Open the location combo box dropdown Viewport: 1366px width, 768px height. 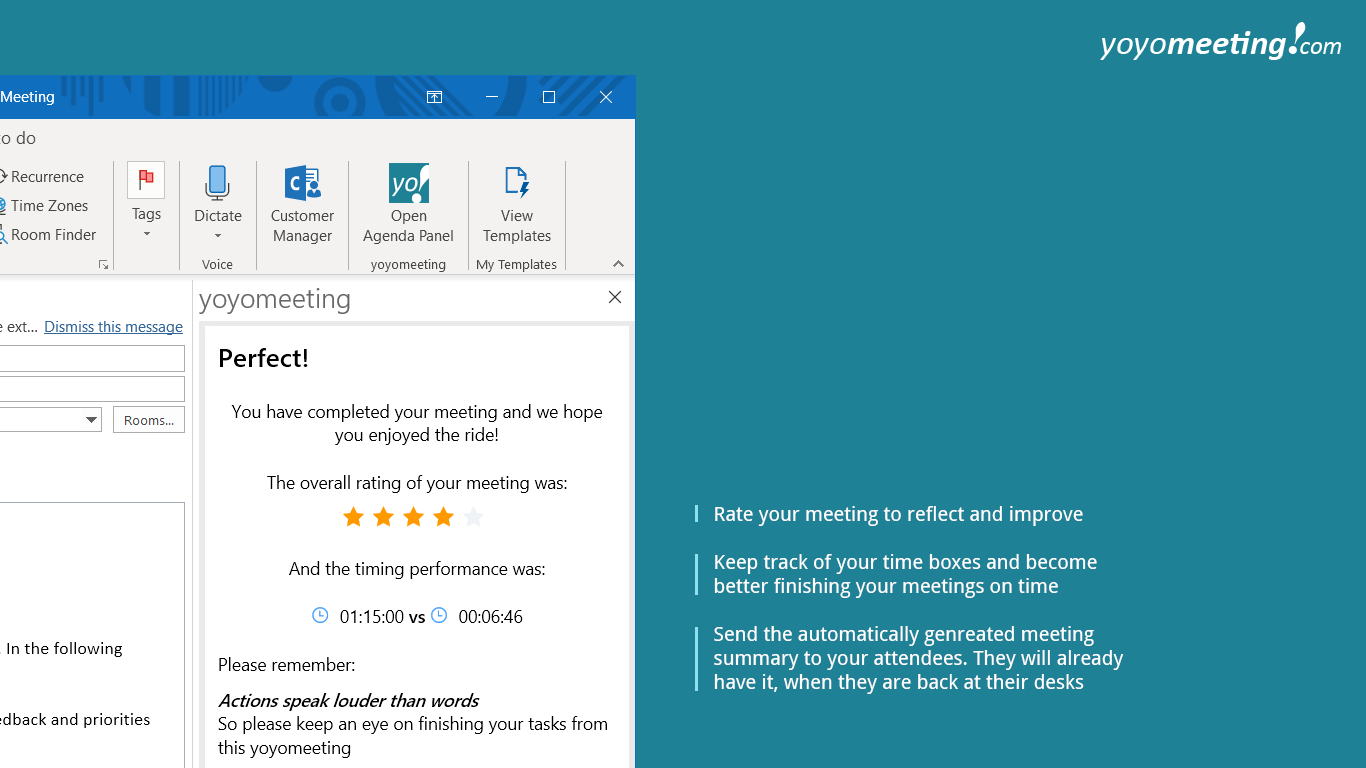(x=91, y=420)
